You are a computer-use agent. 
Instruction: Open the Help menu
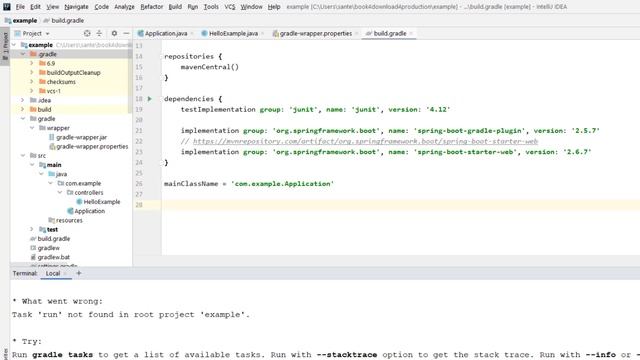click(274, 7)
